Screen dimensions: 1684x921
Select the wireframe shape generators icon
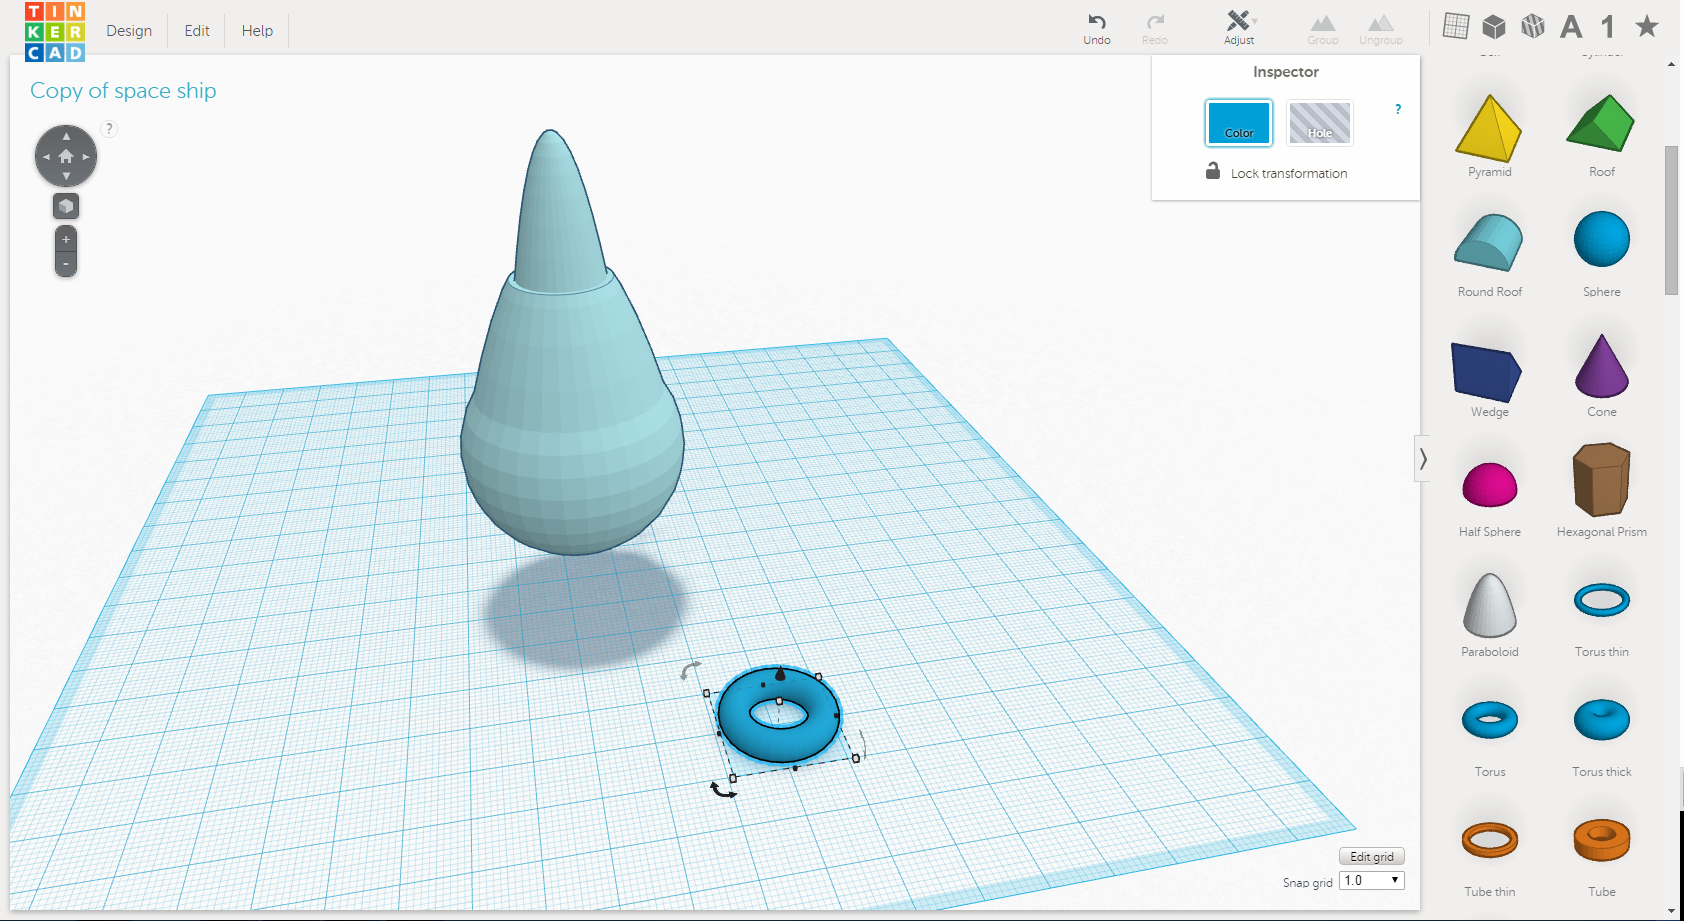(x=1533, y=26)
